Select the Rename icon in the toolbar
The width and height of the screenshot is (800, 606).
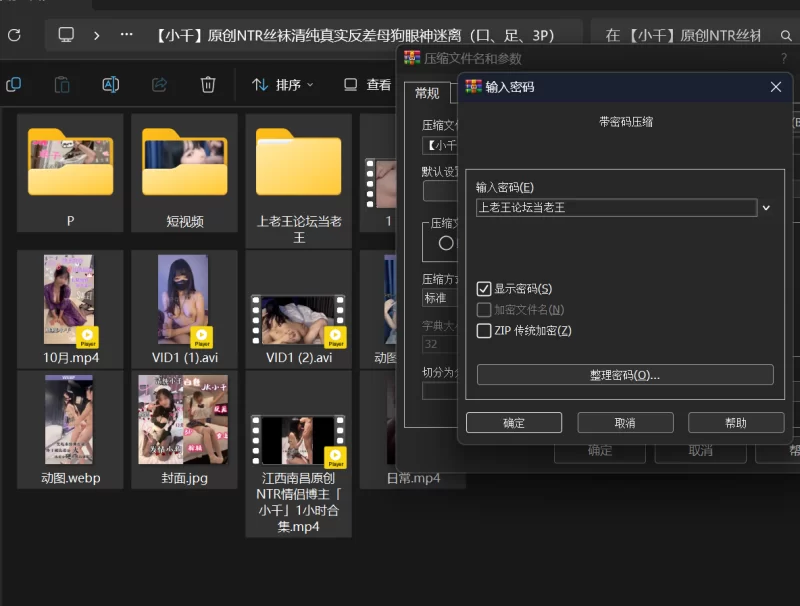[x=111, y=85]
